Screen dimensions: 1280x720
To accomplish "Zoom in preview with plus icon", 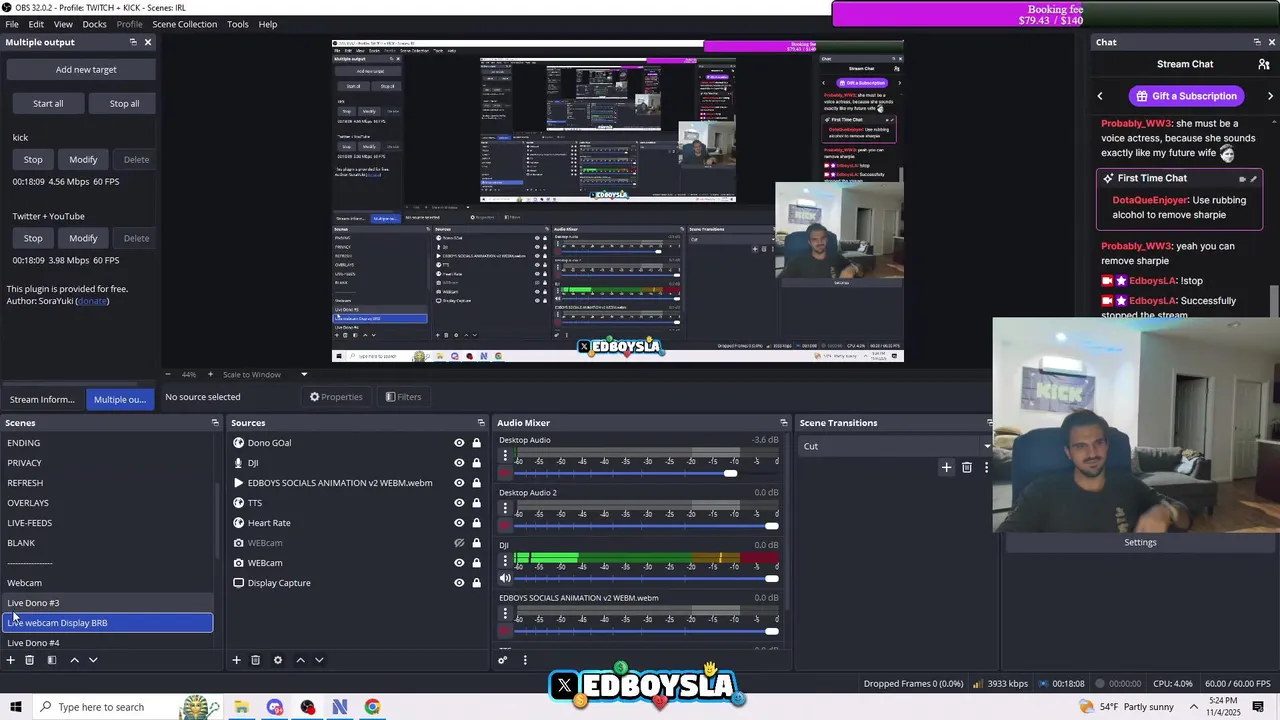I will (210, 374).
